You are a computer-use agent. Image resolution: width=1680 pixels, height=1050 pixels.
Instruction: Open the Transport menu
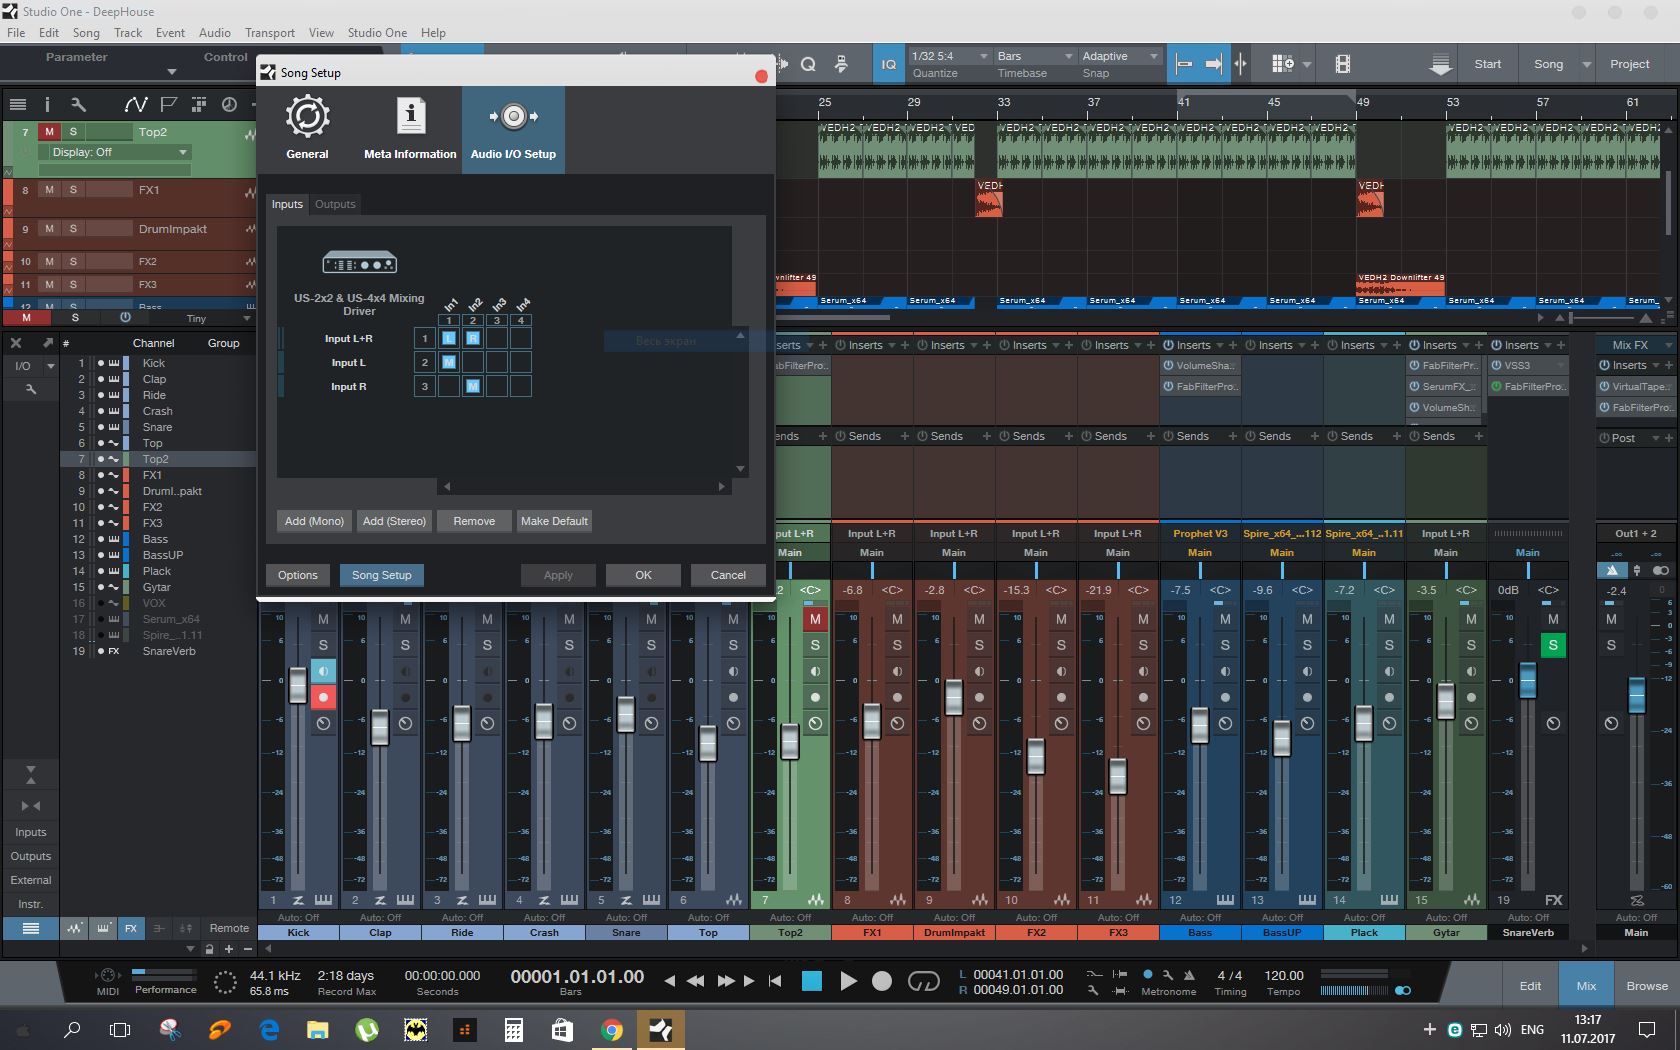[x=270, y=32]
